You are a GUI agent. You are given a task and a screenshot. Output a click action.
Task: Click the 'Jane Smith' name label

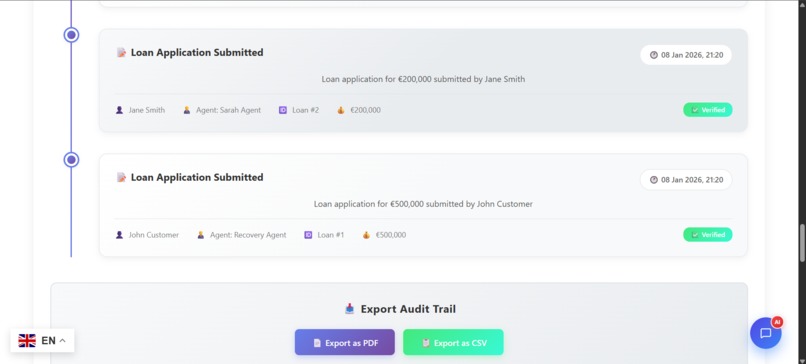146,110
